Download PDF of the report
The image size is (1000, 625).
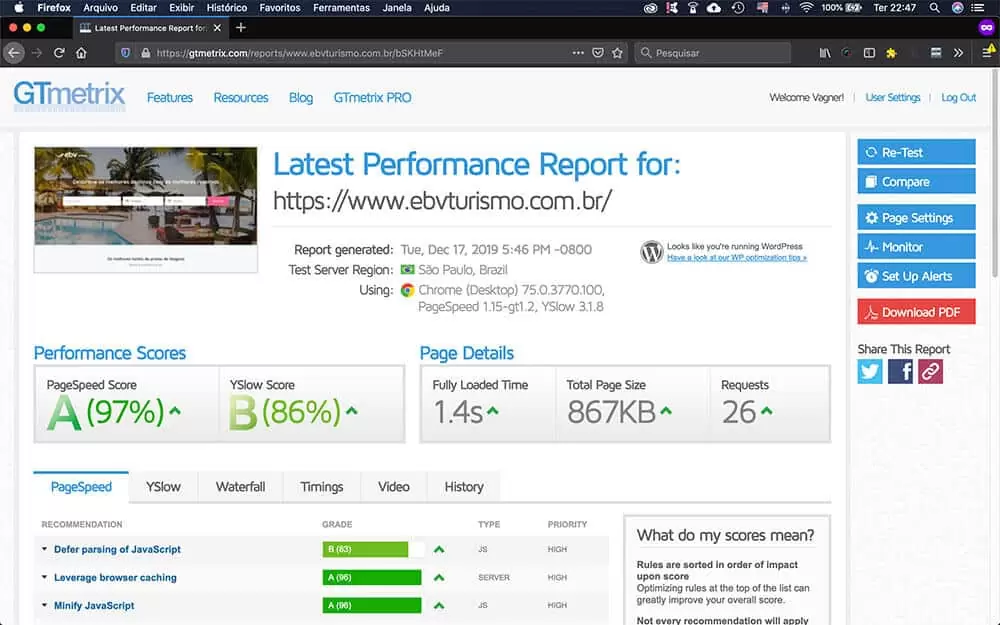[x=916, y=312]
